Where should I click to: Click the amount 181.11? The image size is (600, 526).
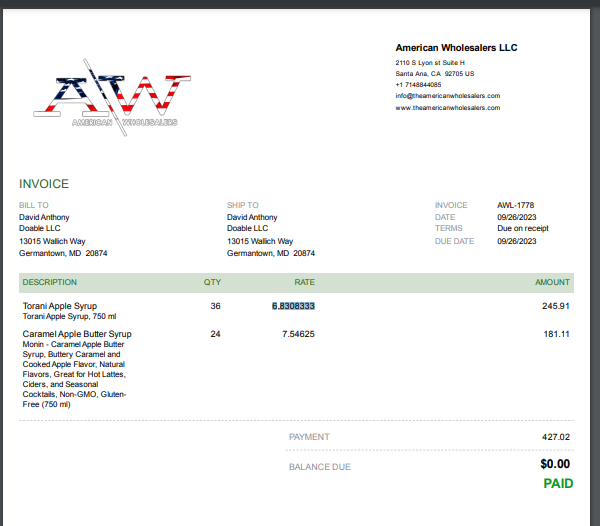point(556,334)
